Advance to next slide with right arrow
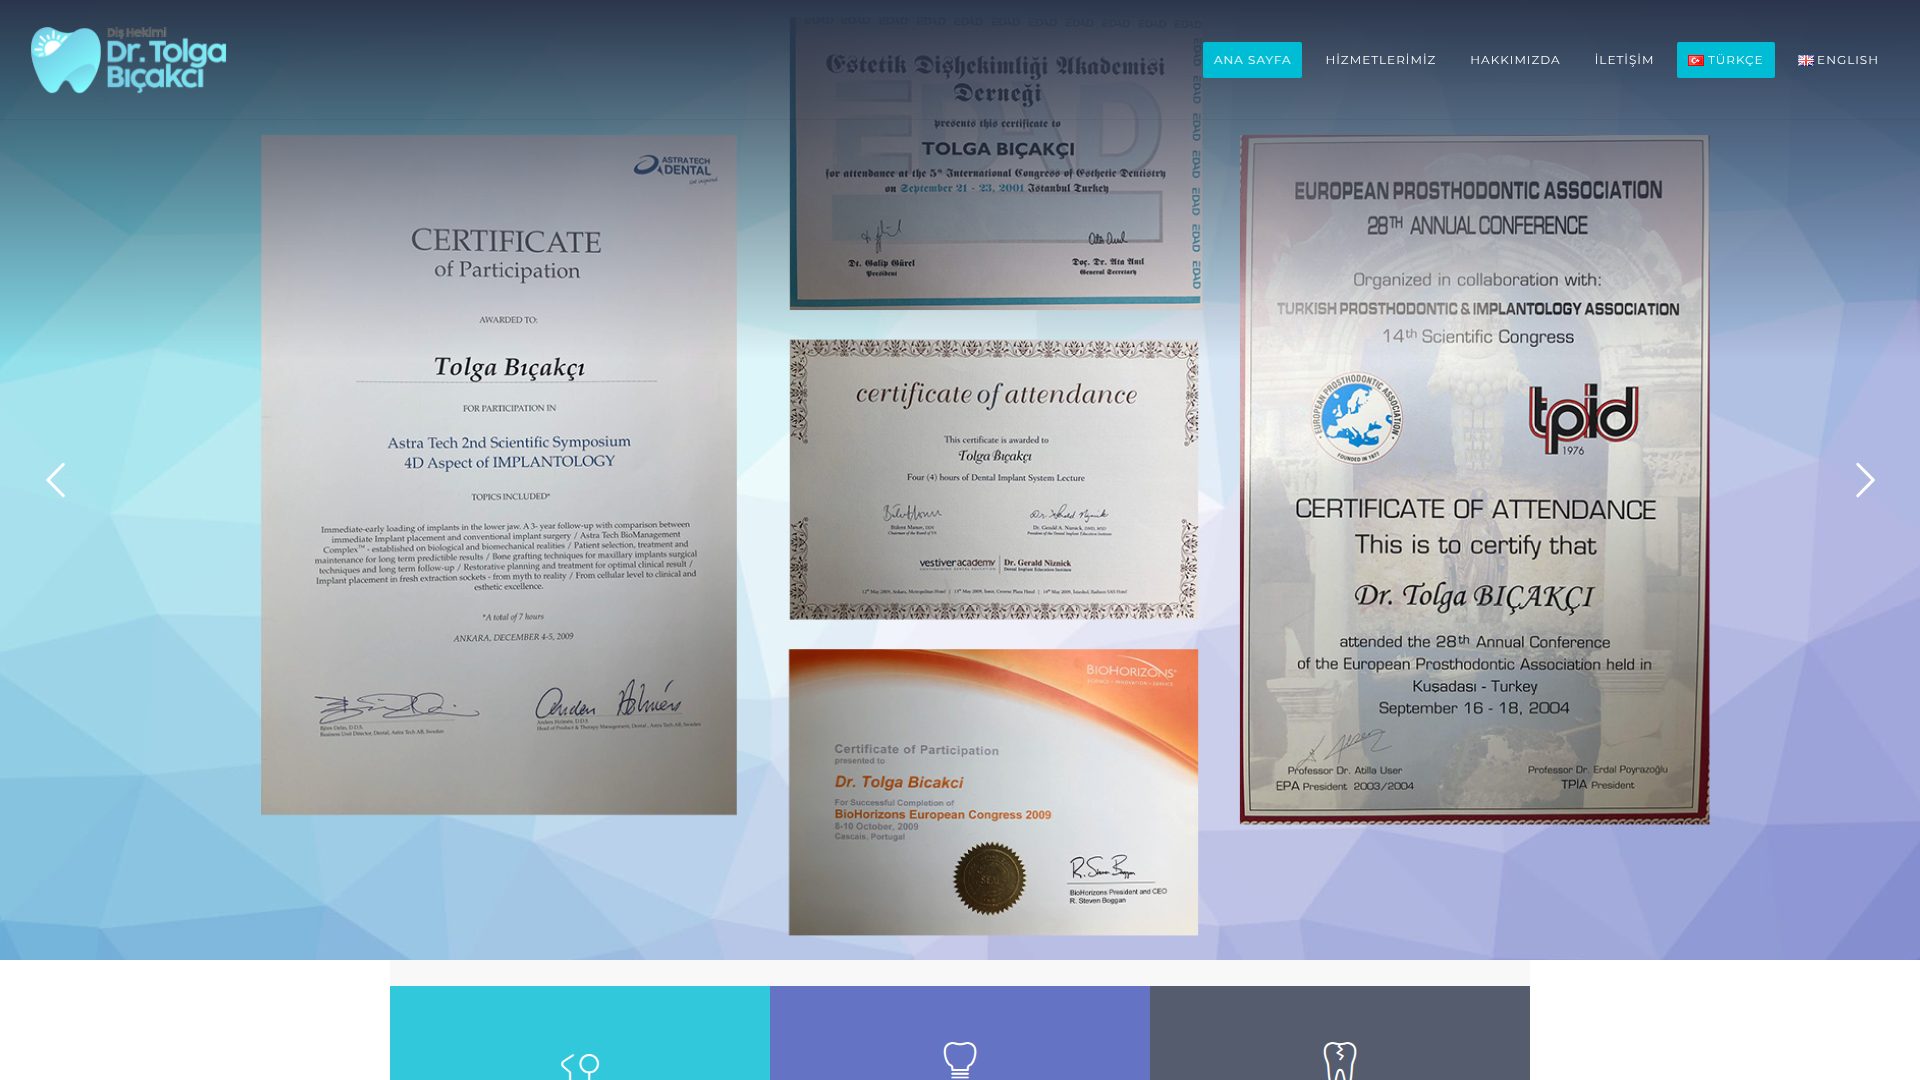 tap(1865, 480)
